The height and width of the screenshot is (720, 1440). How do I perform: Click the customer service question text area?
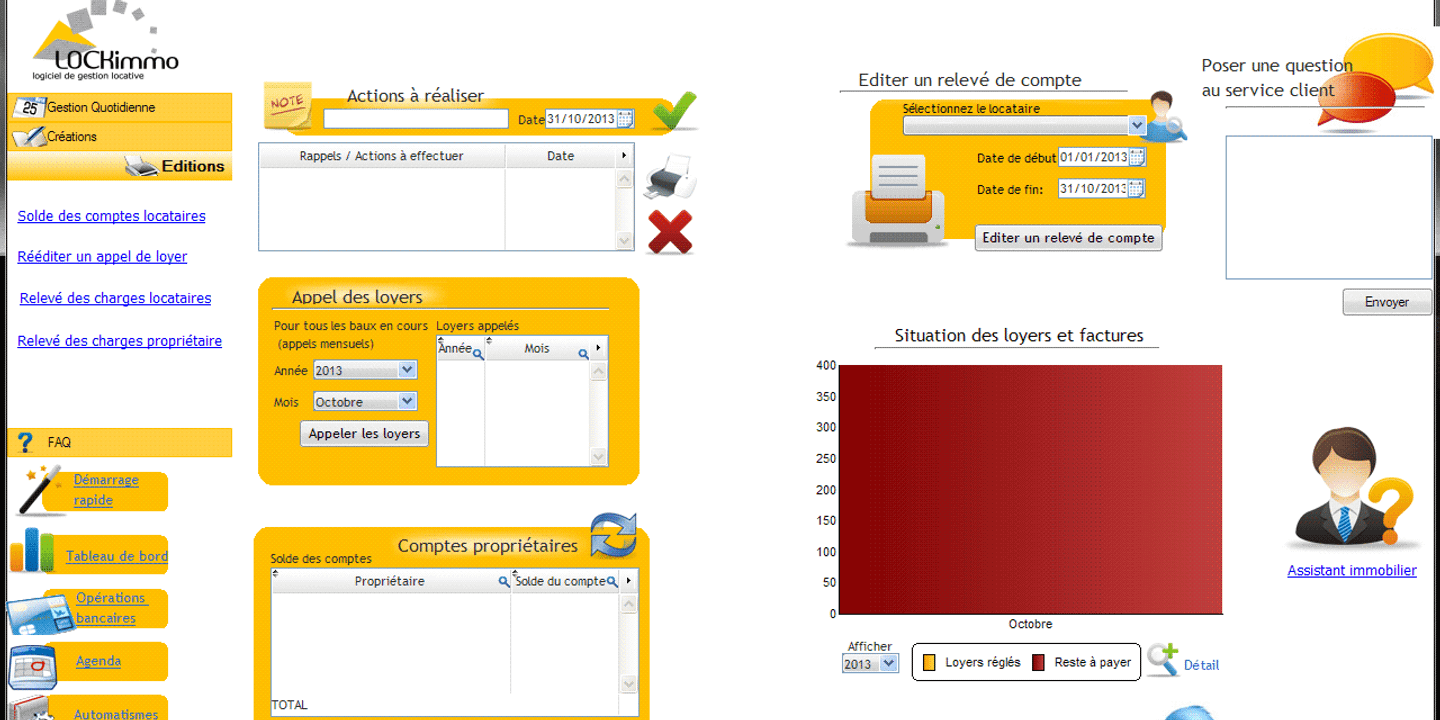click(x=1329, y=208)
